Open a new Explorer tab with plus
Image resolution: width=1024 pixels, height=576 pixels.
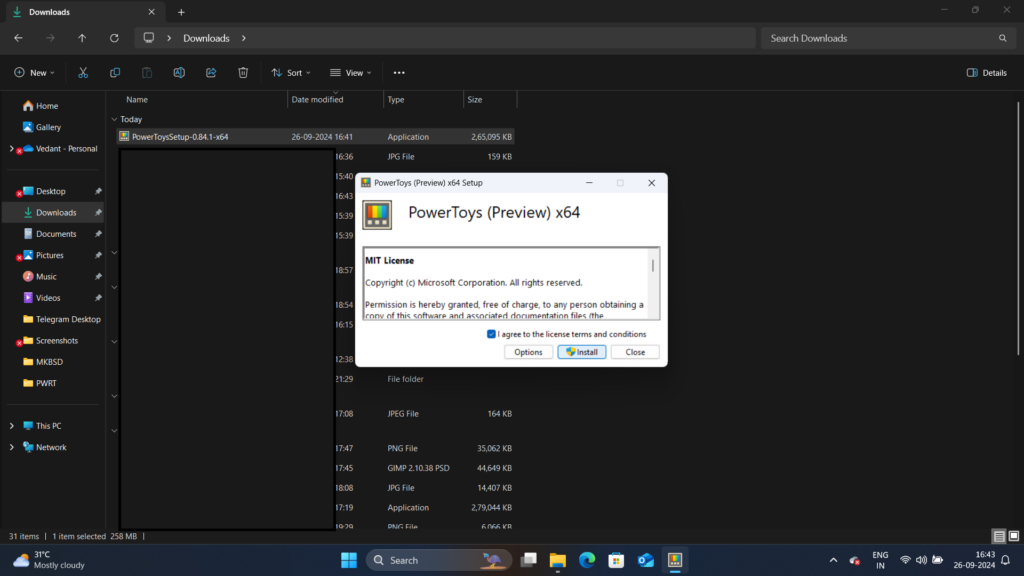click(181, 12)
